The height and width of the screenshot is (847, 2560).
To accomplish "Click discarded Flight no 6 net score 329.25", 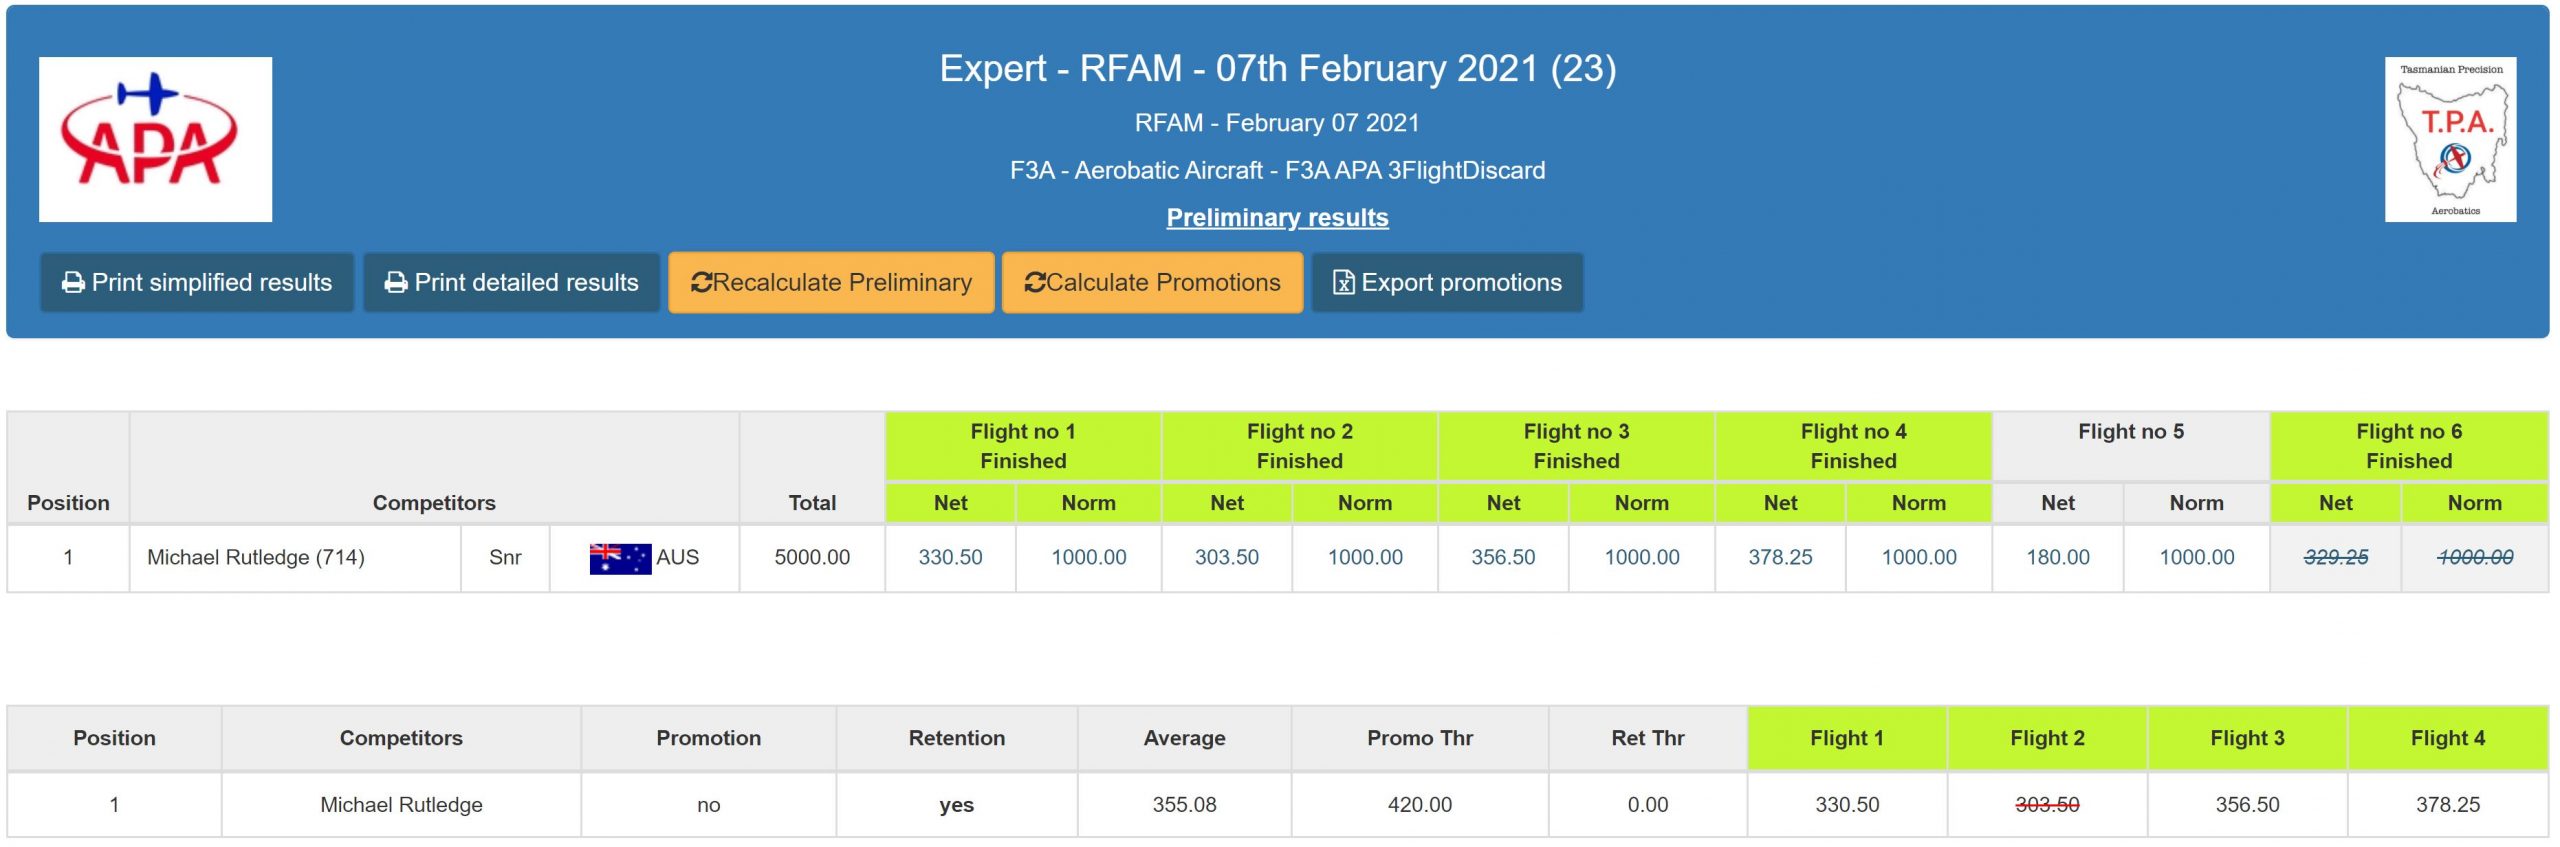I will 2335,557.
